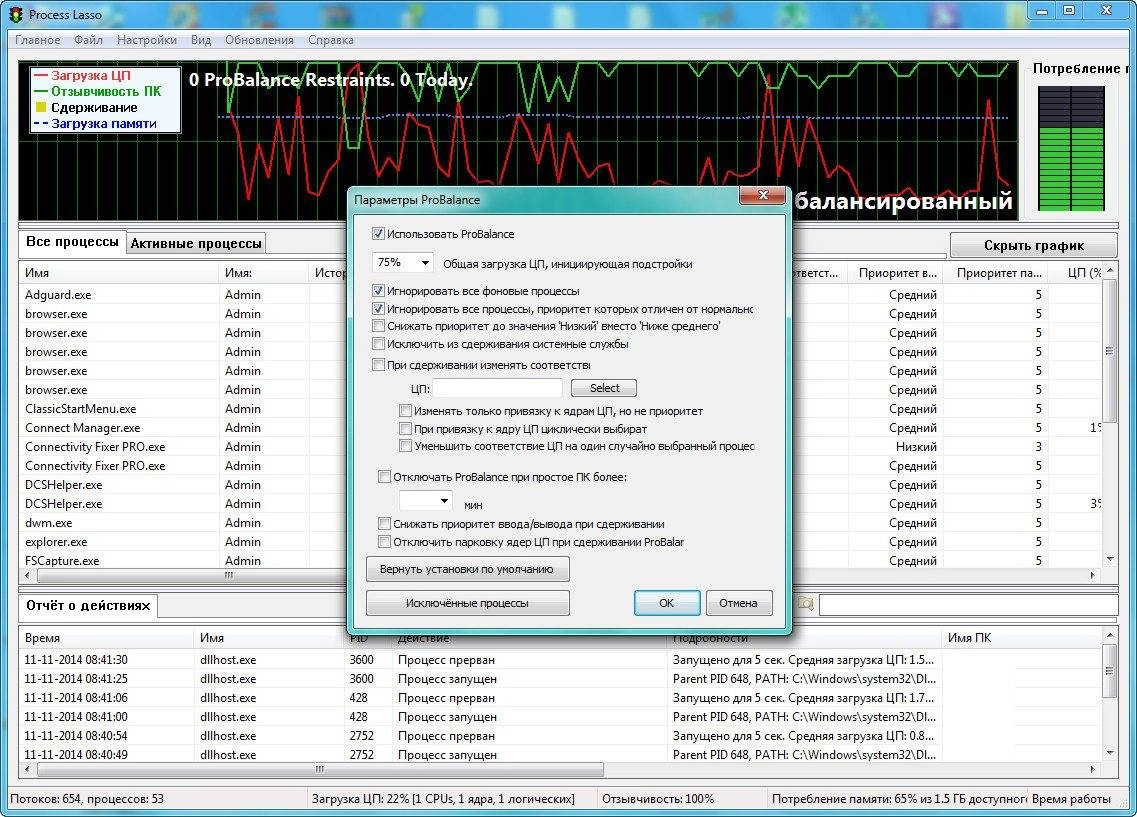
Task: Open the Обновления menu
Action: point(259,40)
